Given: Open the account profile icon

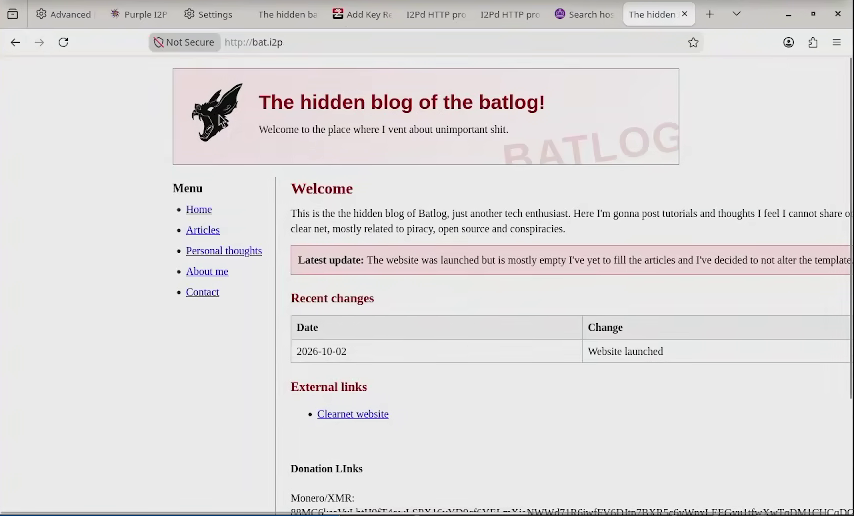Looking at the screenshot, I should pos(788,42).
